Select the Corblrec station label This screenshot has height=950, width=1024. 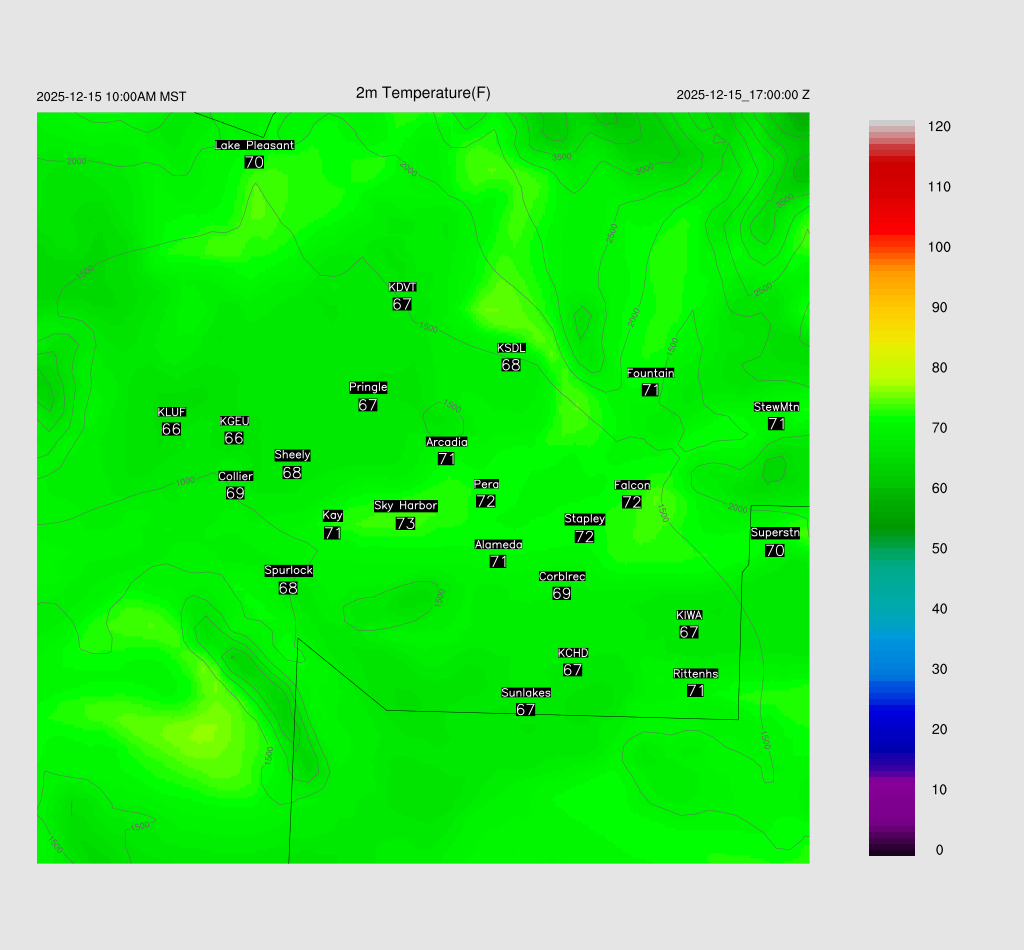562,577
